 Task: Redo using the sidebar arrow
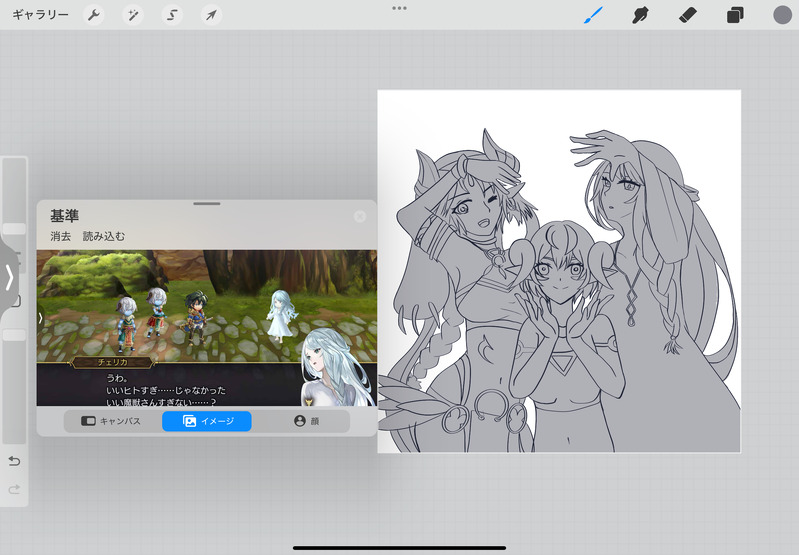click(x=14, y=489)
